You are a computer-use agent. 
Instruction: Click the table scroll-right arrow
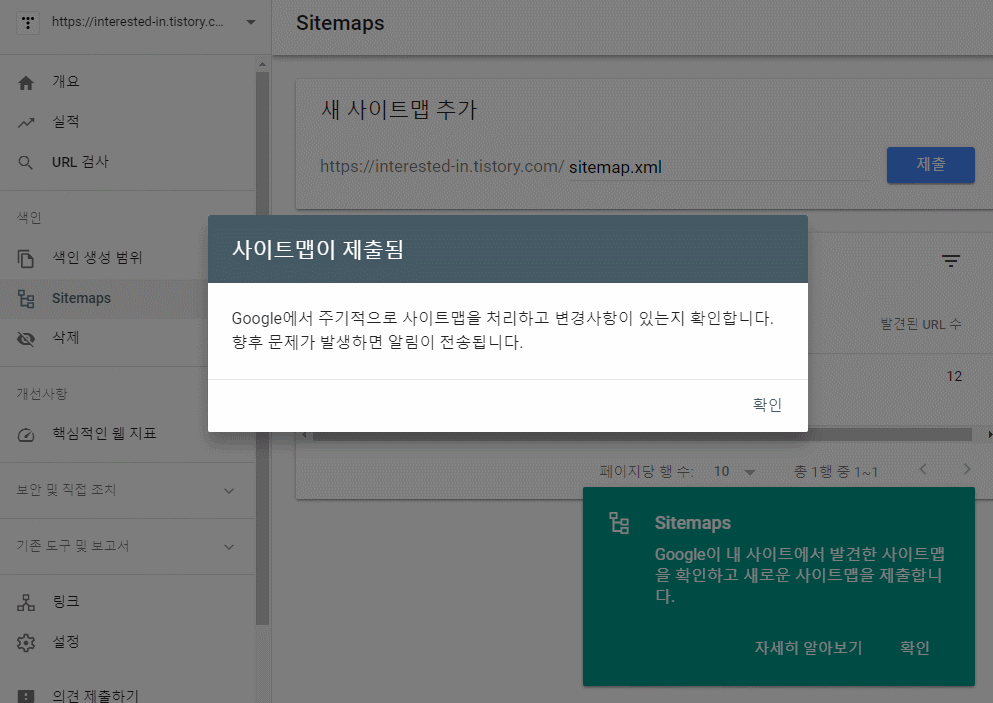point(990,434)
